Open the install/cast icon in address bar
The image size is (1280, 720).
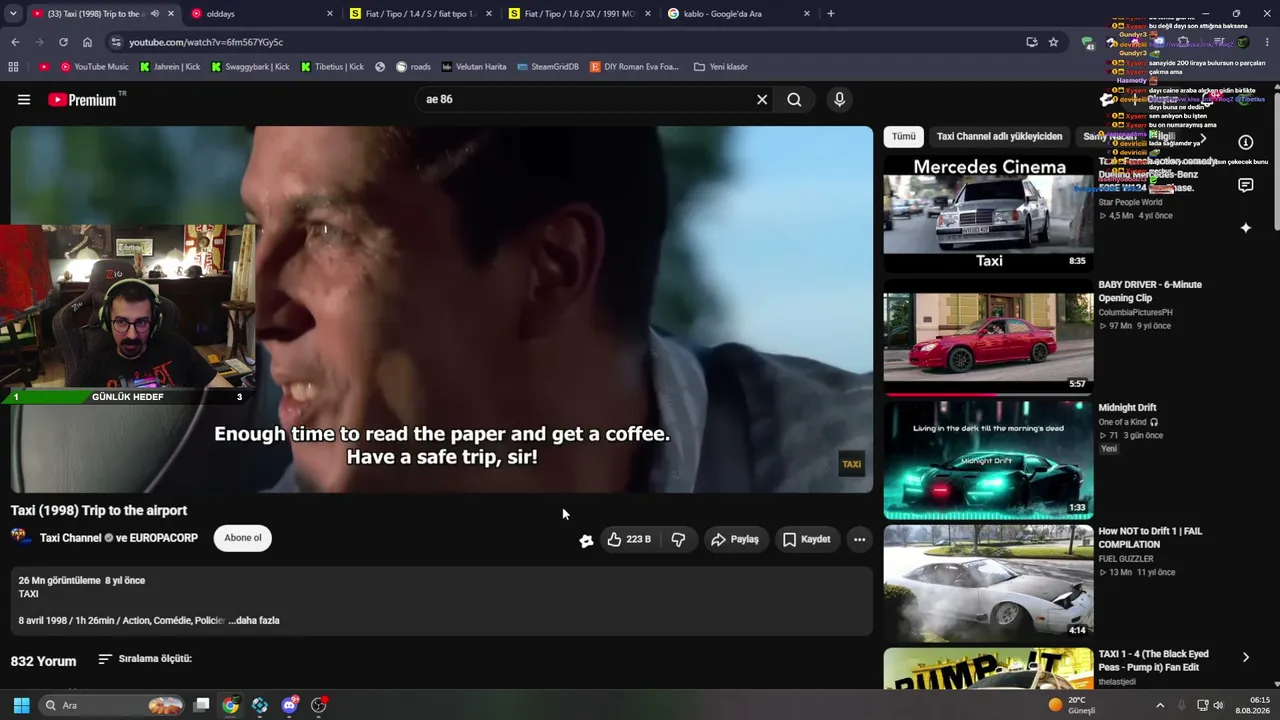tap(1031, 42)
